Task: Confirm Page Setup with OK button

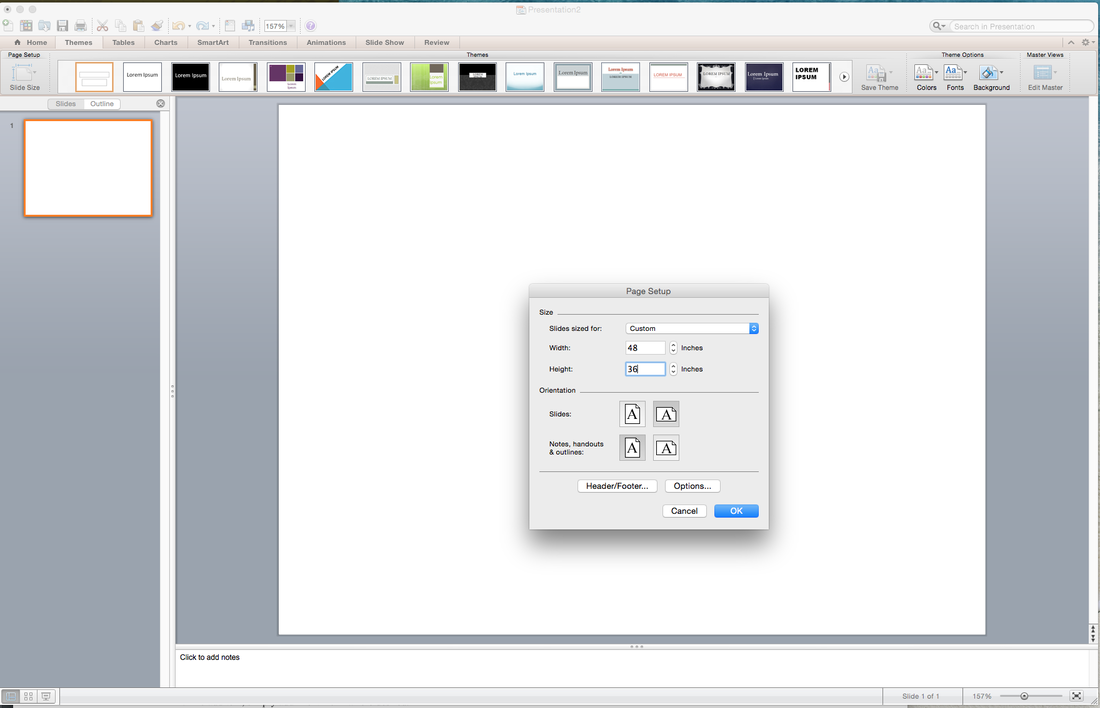Action: [736, 511]
